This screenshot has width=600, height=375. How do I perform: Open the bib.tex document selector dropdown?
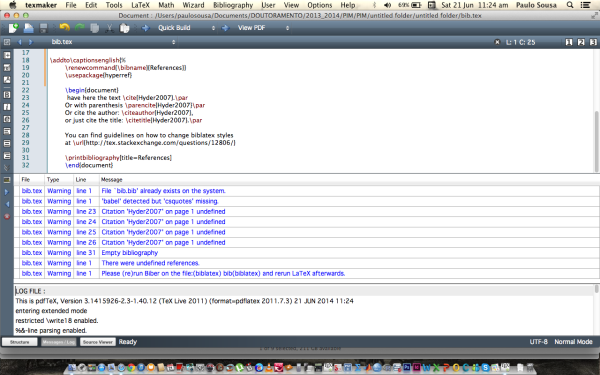point(113,42)
